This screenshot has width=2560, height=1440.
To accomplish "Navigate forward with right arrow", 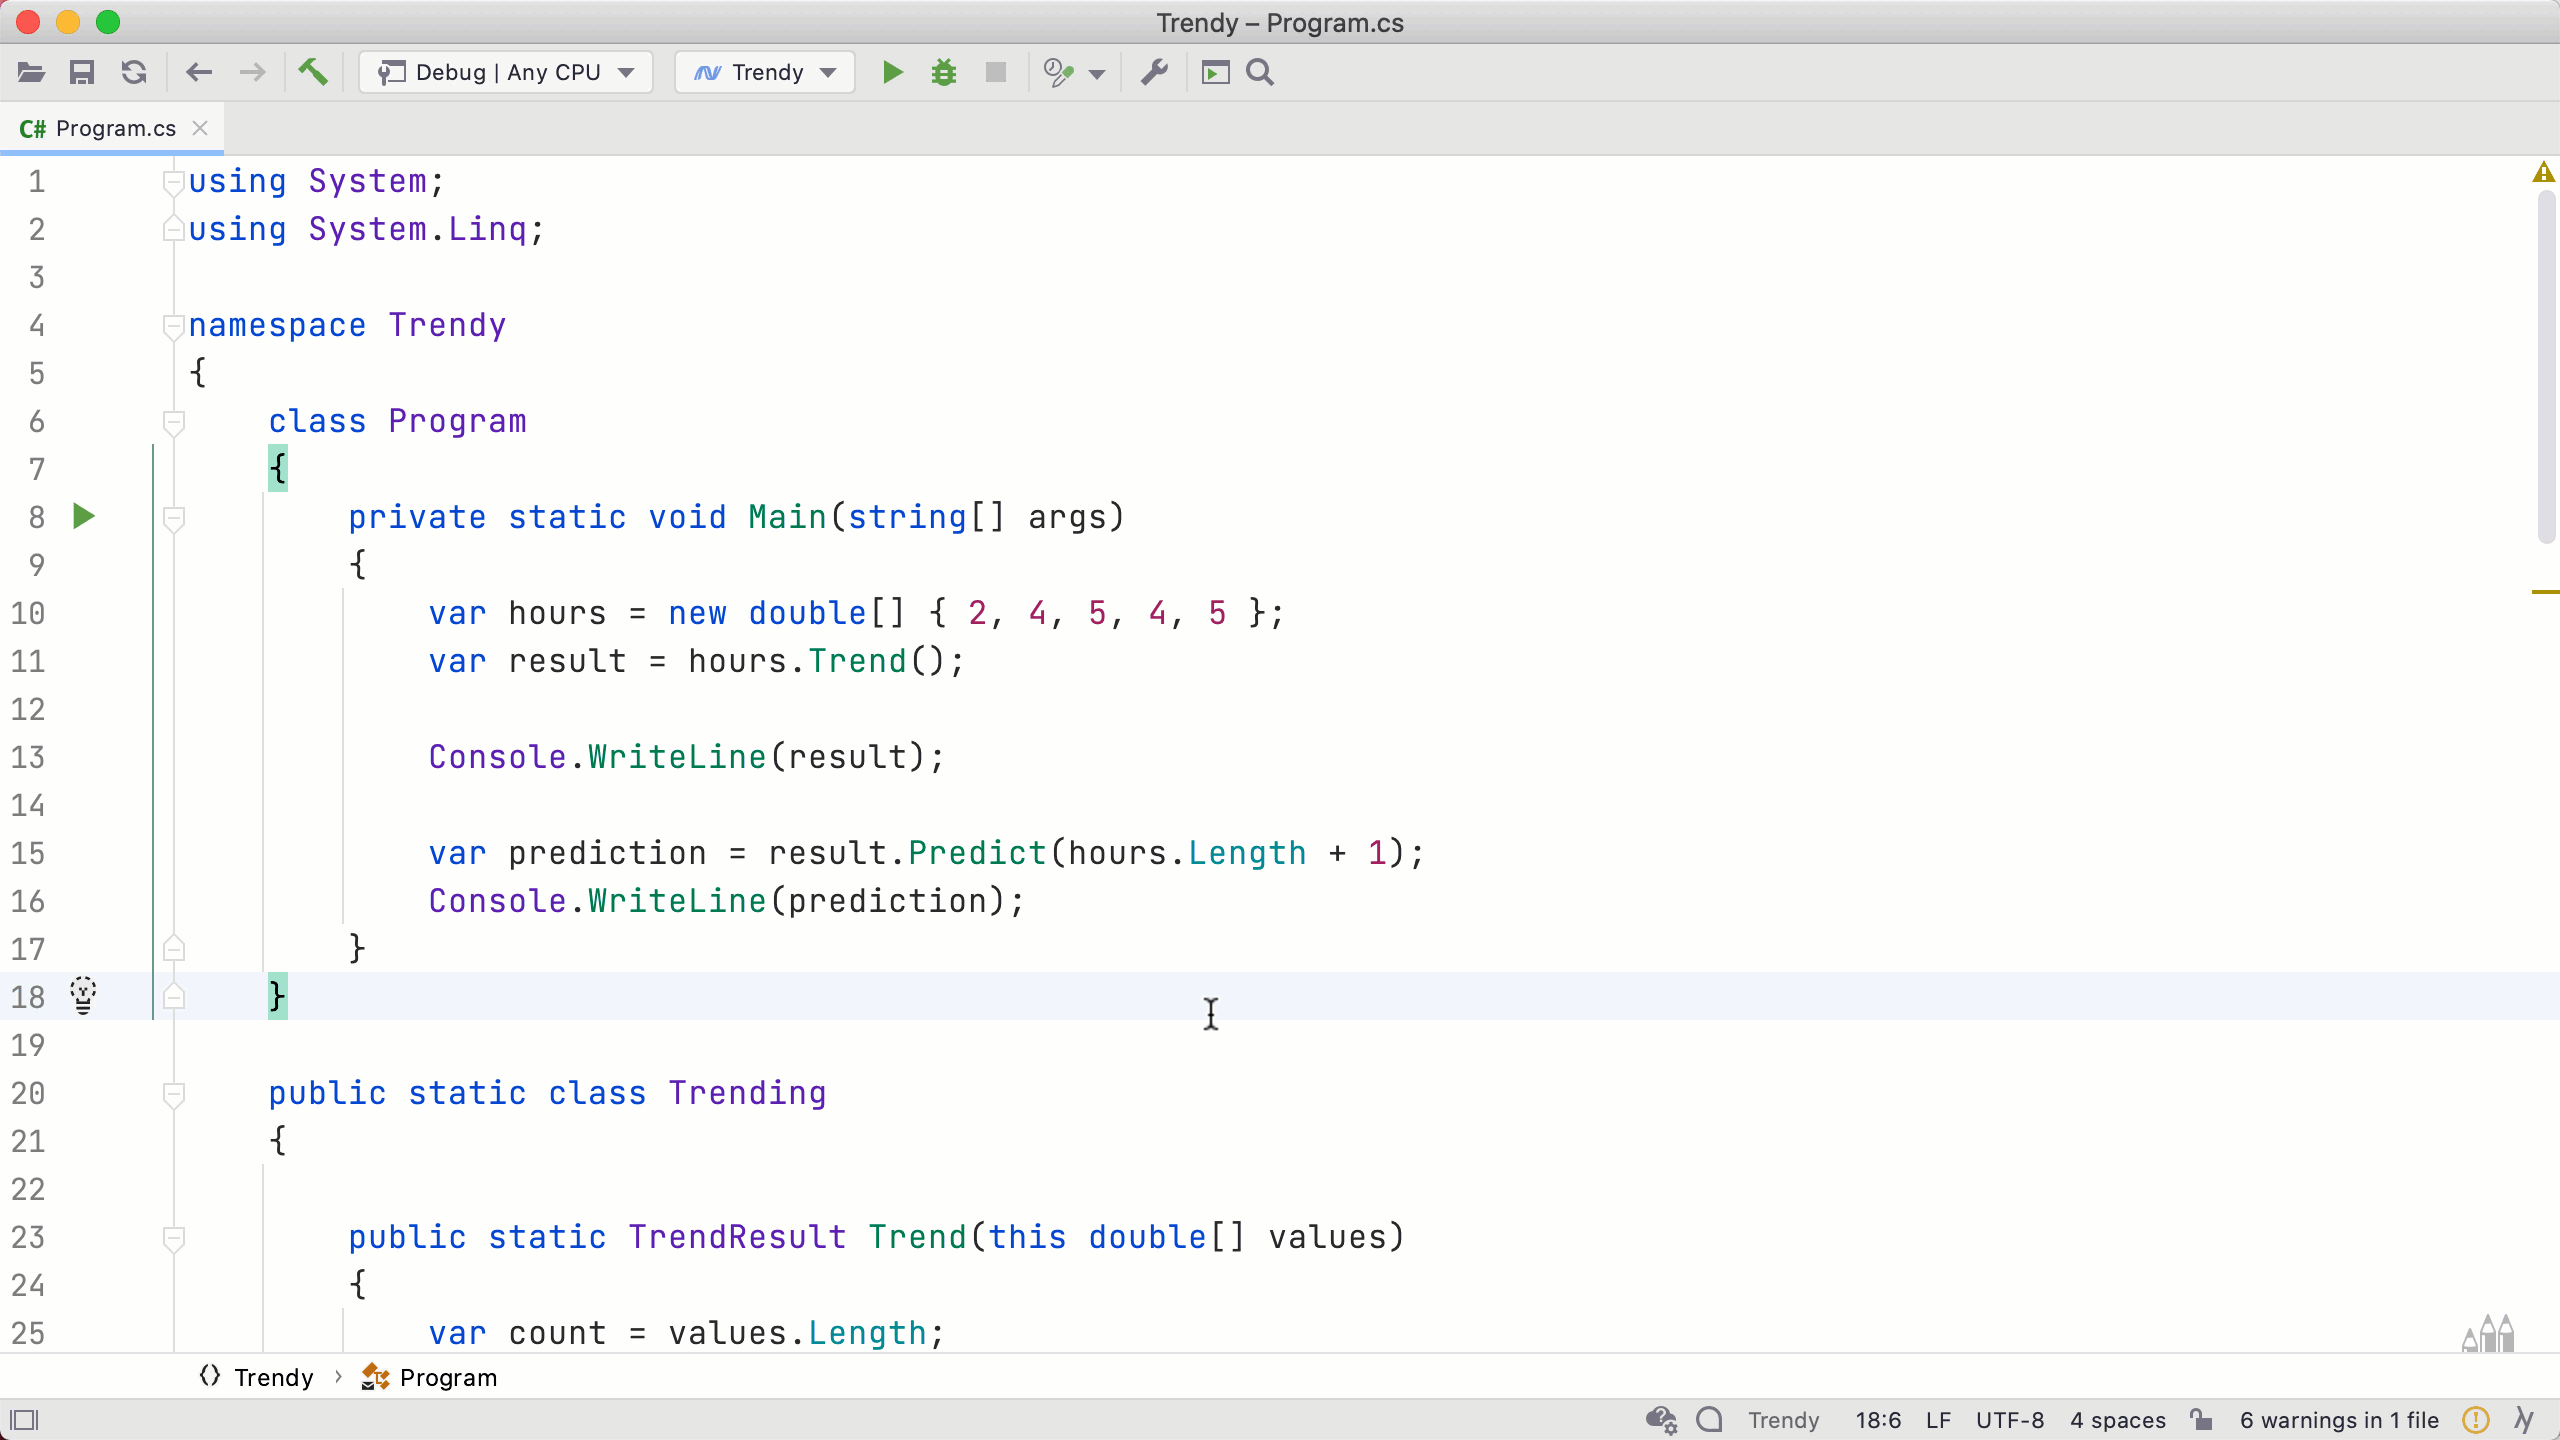I will tap(252, 72).
